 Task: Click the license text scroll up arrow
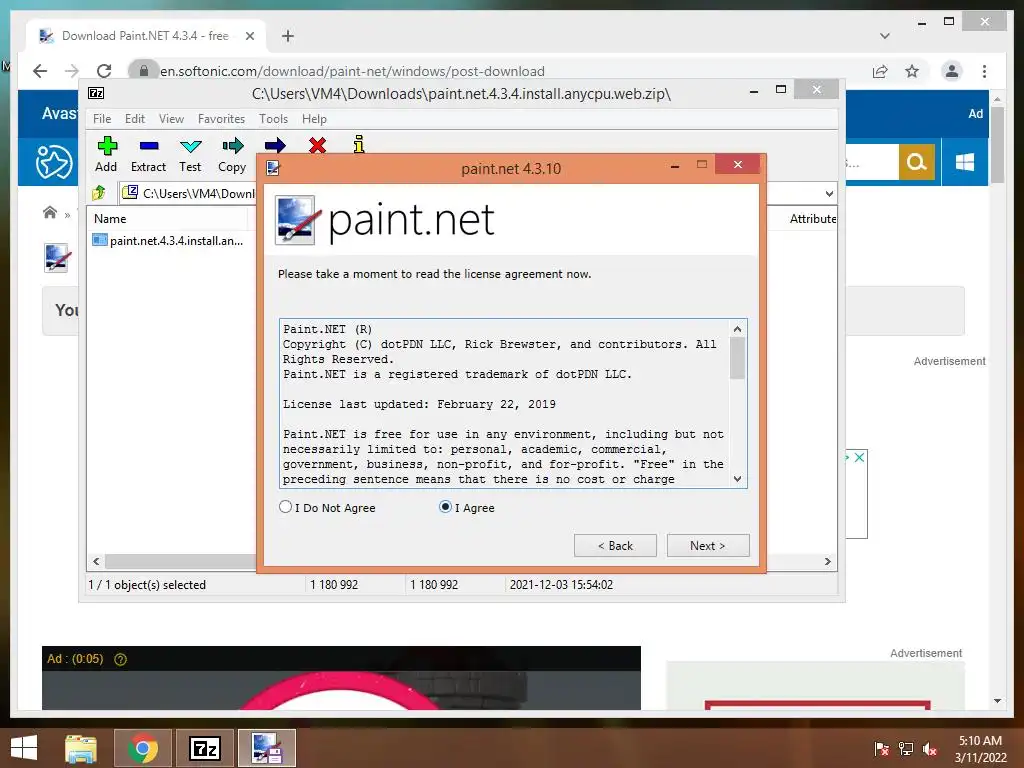(x=737, y=329)
